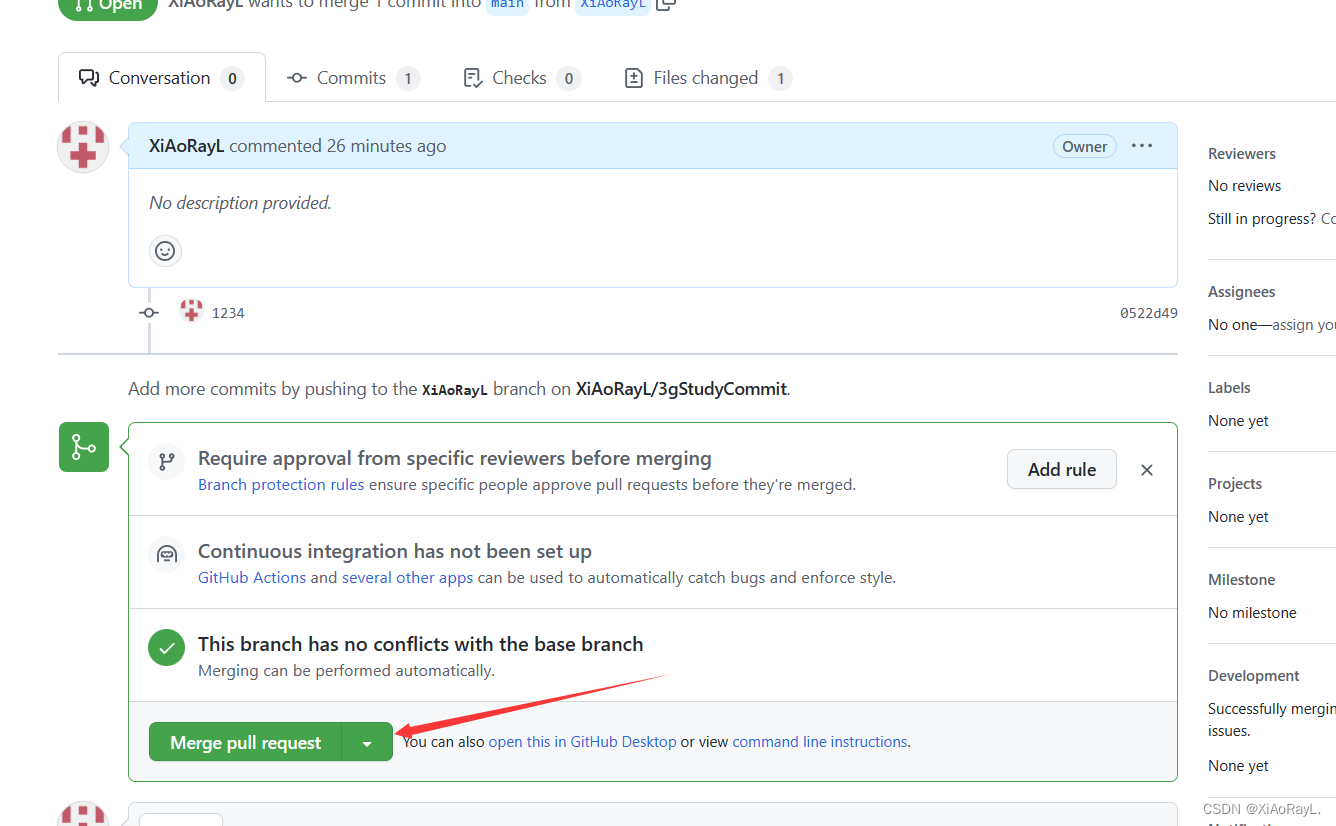Click 'No reviews' text in sidebar

1244,186
